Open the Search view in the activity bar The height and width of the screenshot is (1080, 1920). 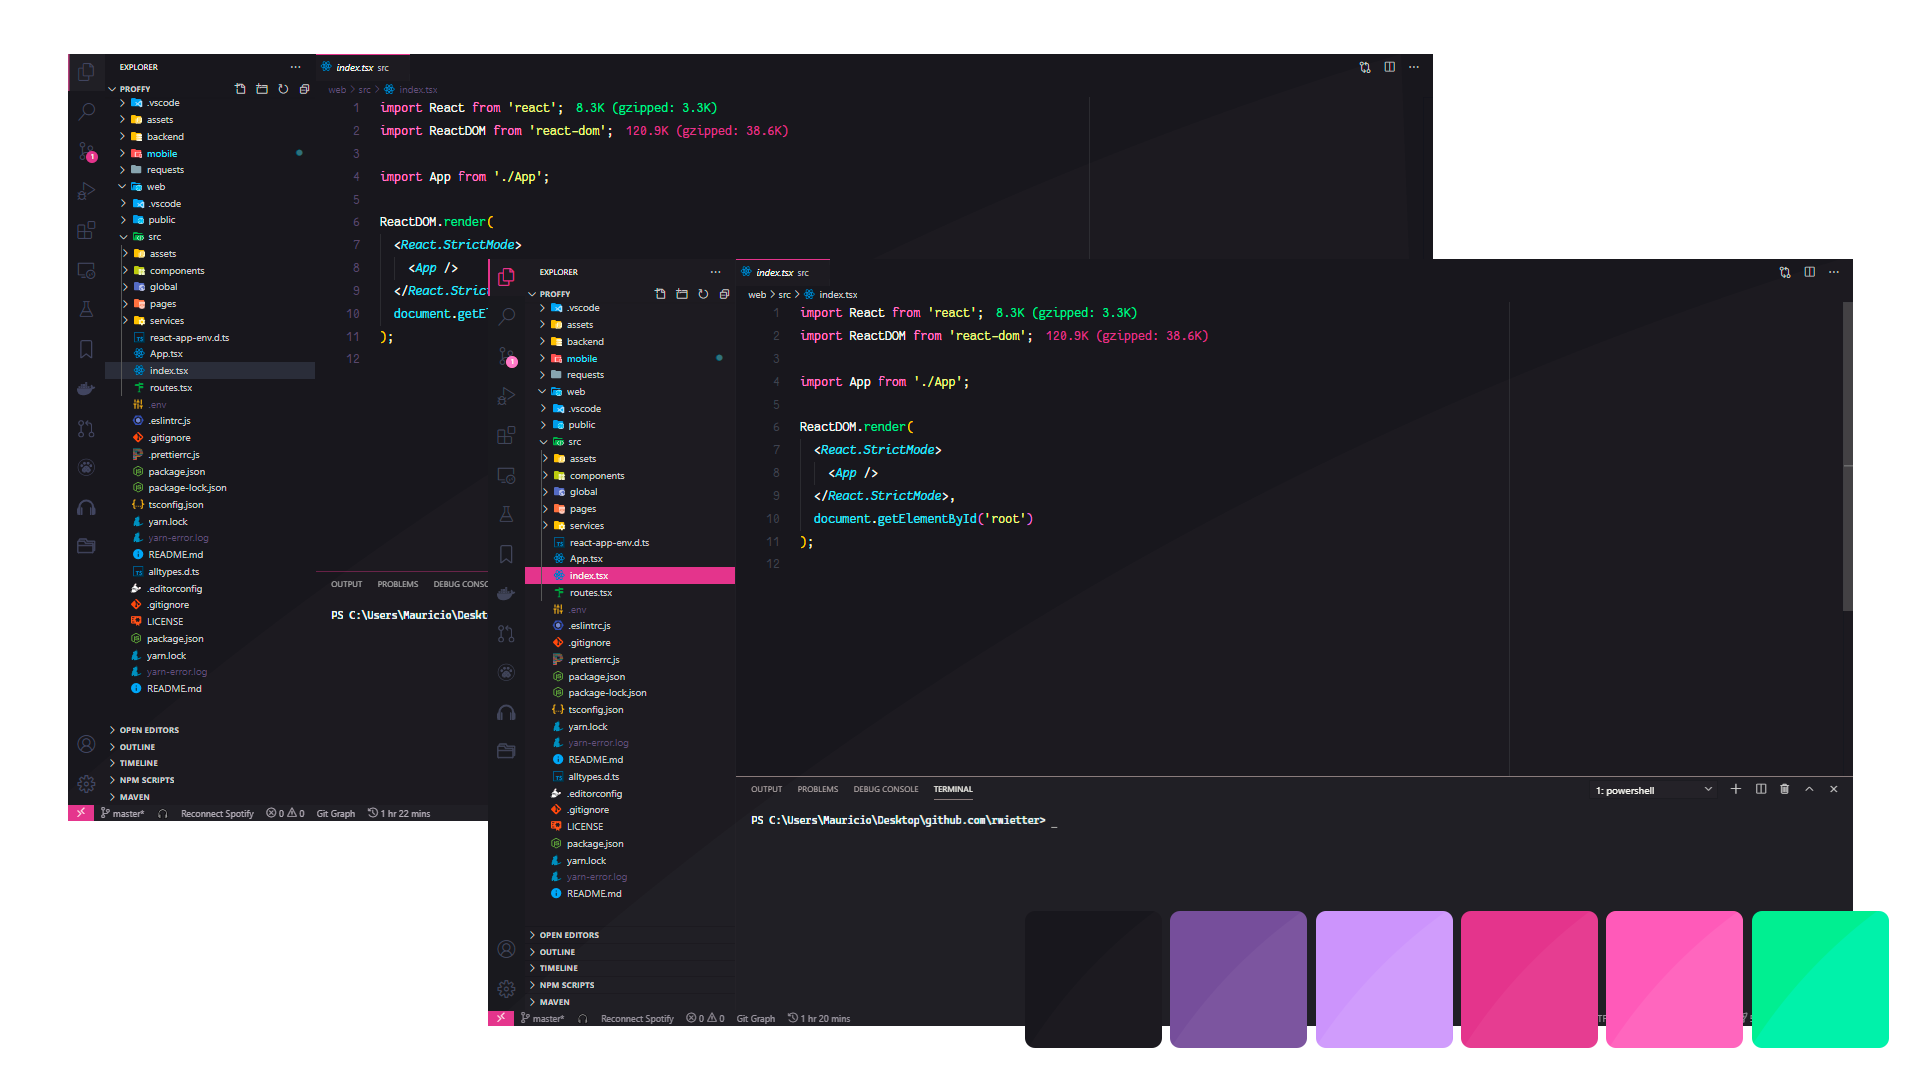[x=507, y=316]
